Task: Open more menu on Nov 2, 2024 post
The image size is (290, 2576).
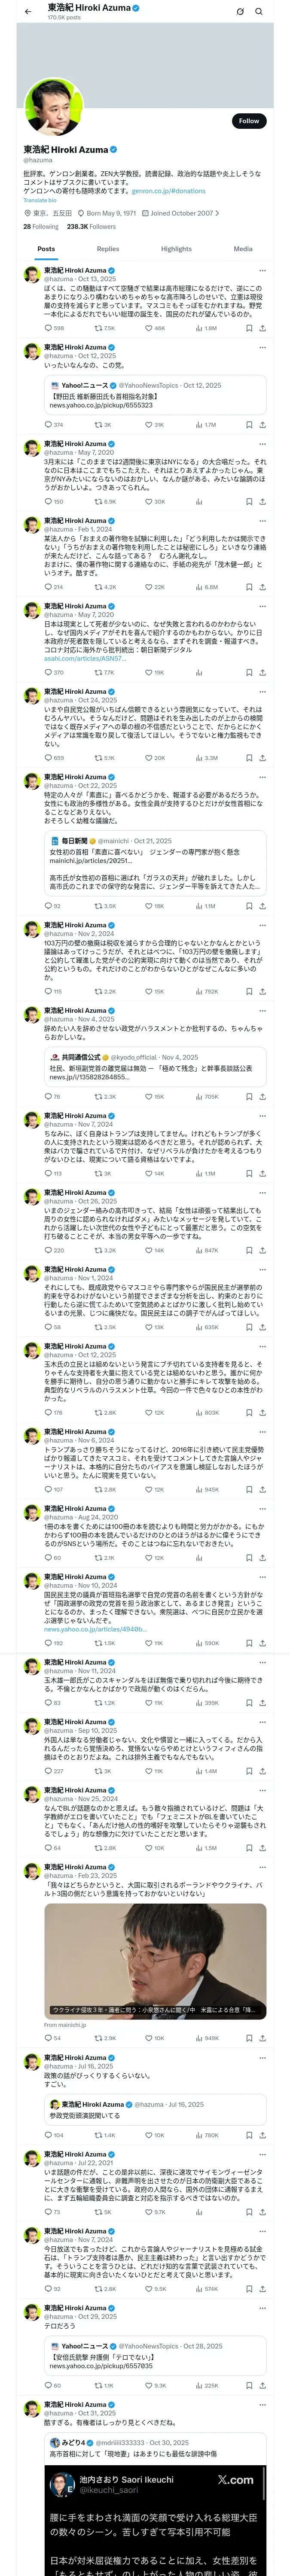Action: coord(263,925)
